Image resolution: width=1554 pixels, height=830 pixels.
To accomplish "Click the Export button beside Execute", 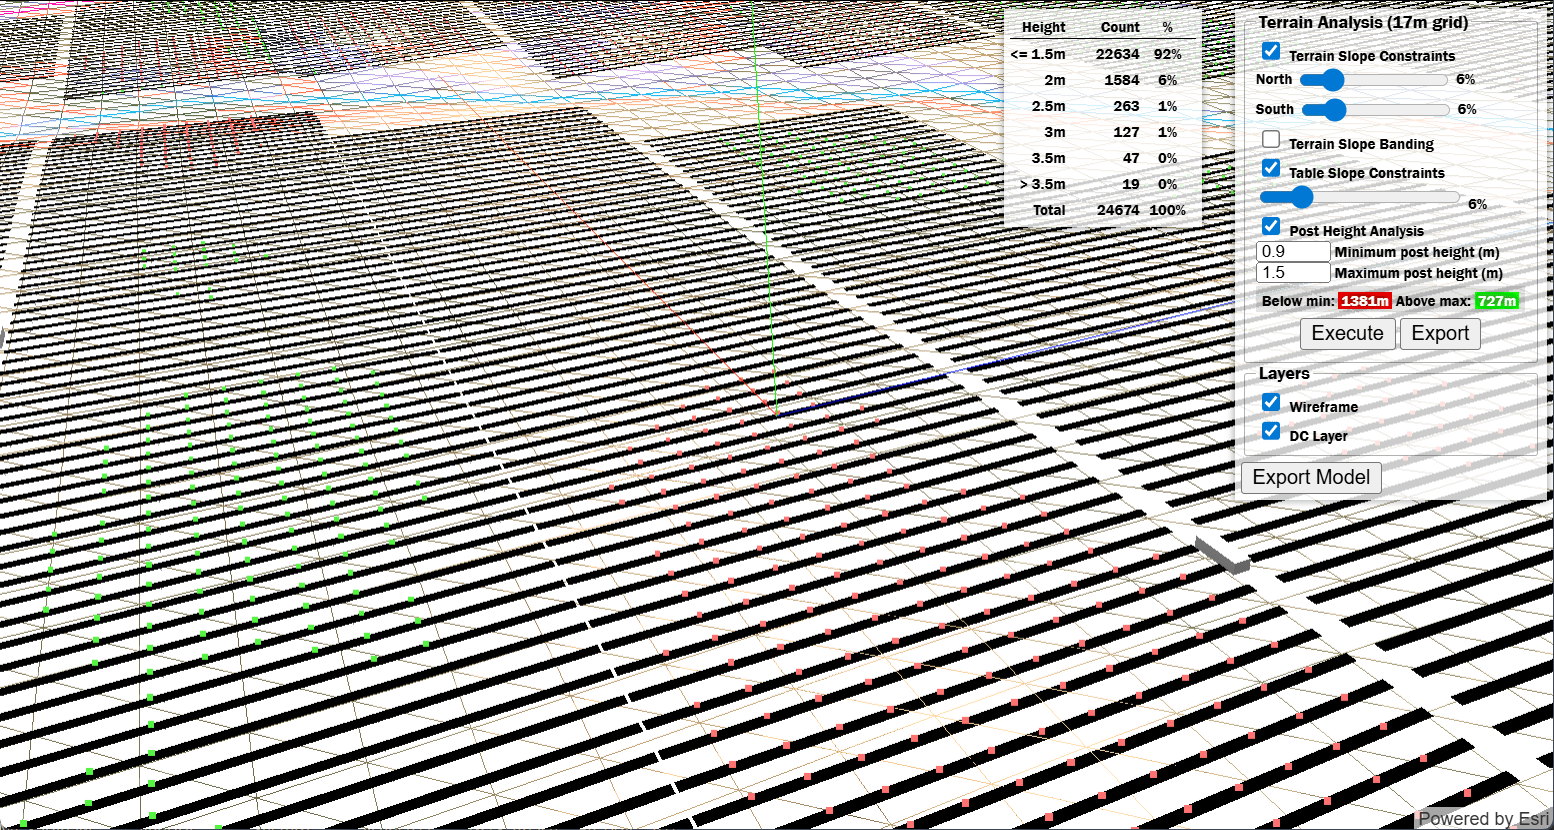I will coord(1440,334).
